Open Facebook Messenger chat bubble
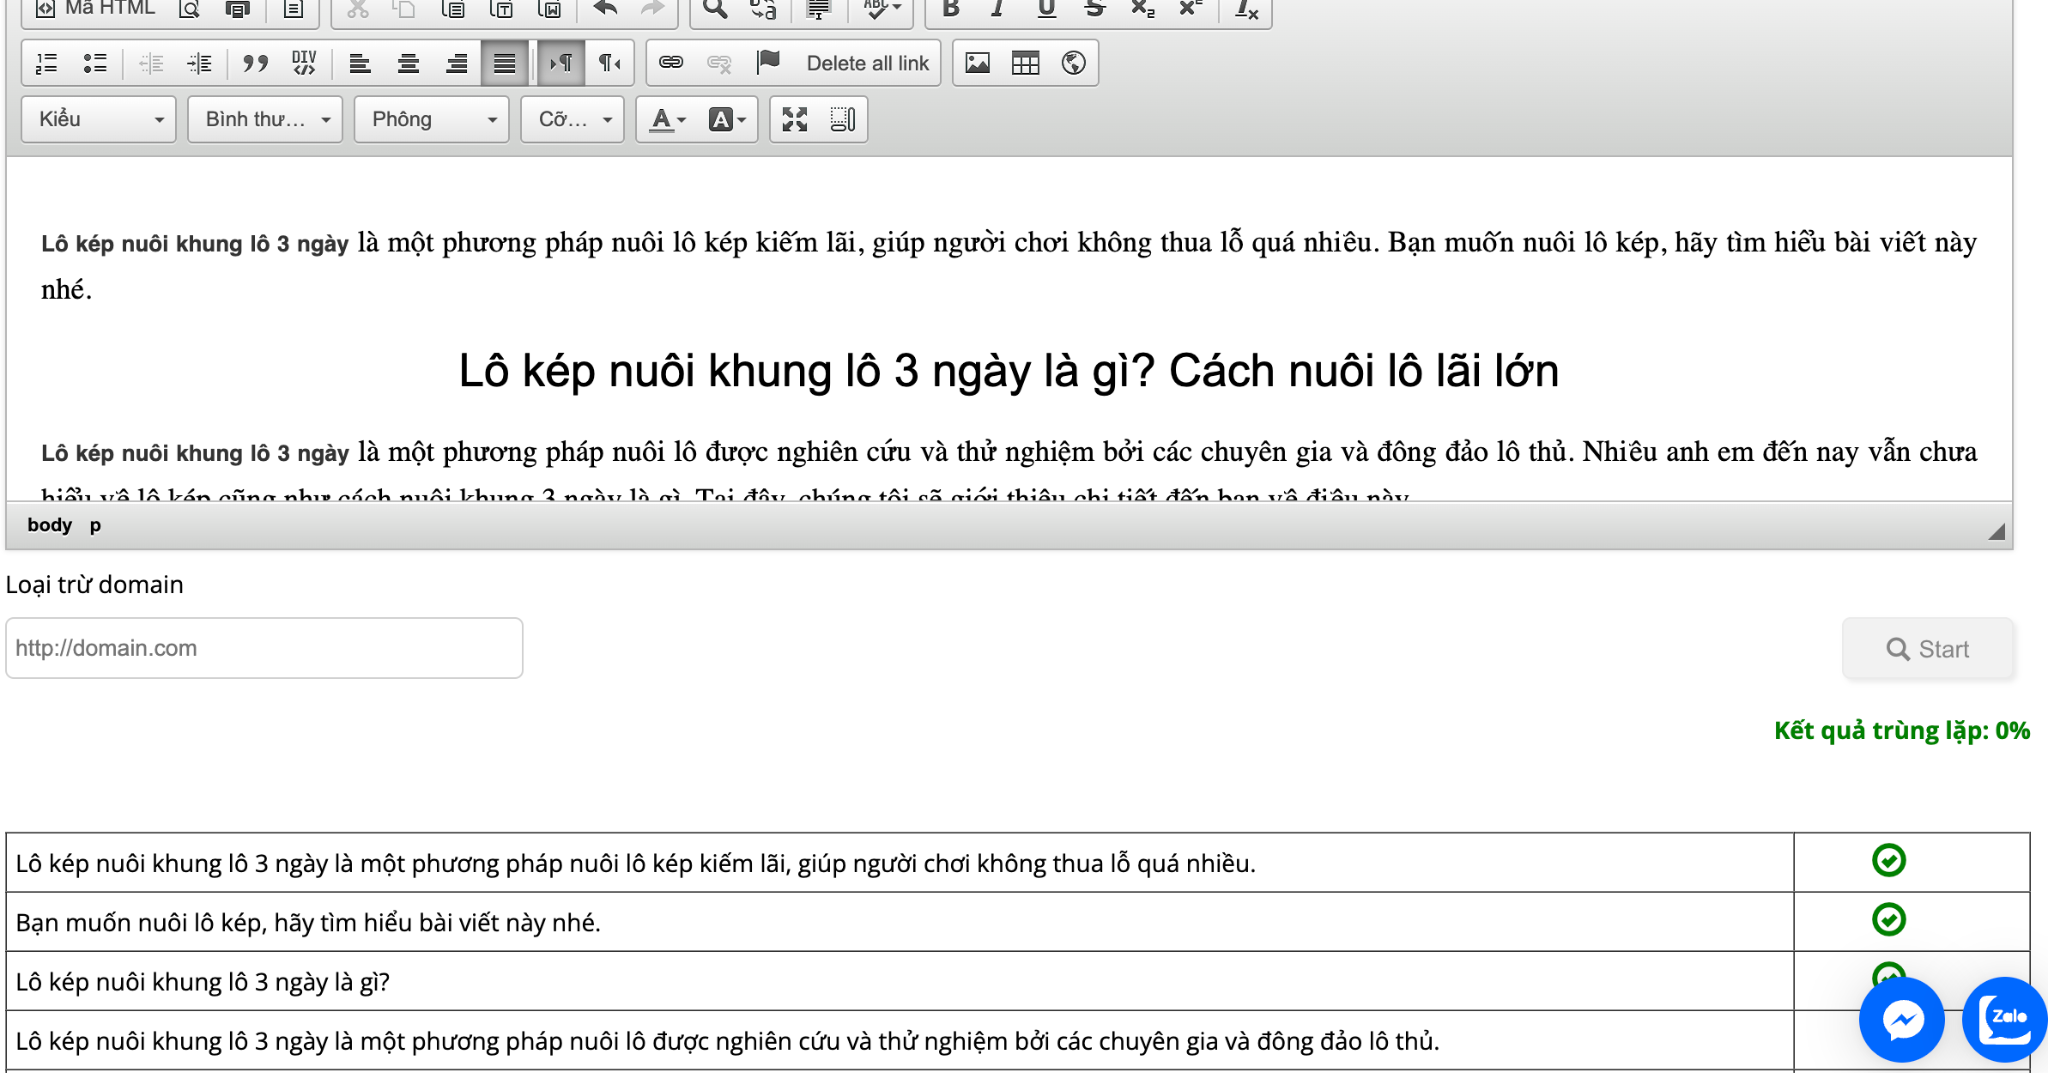Viewport: 2048px width, 1073px height. 1902,1020
